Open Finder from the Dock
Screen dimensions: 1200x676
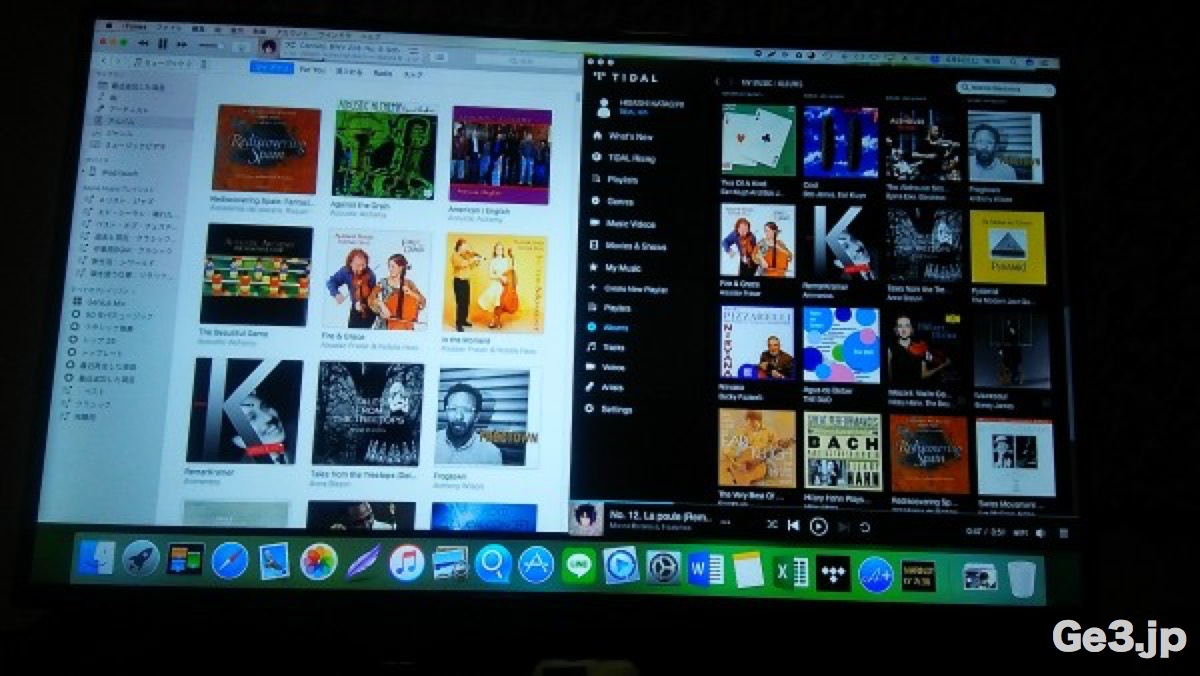coord(95,557)
